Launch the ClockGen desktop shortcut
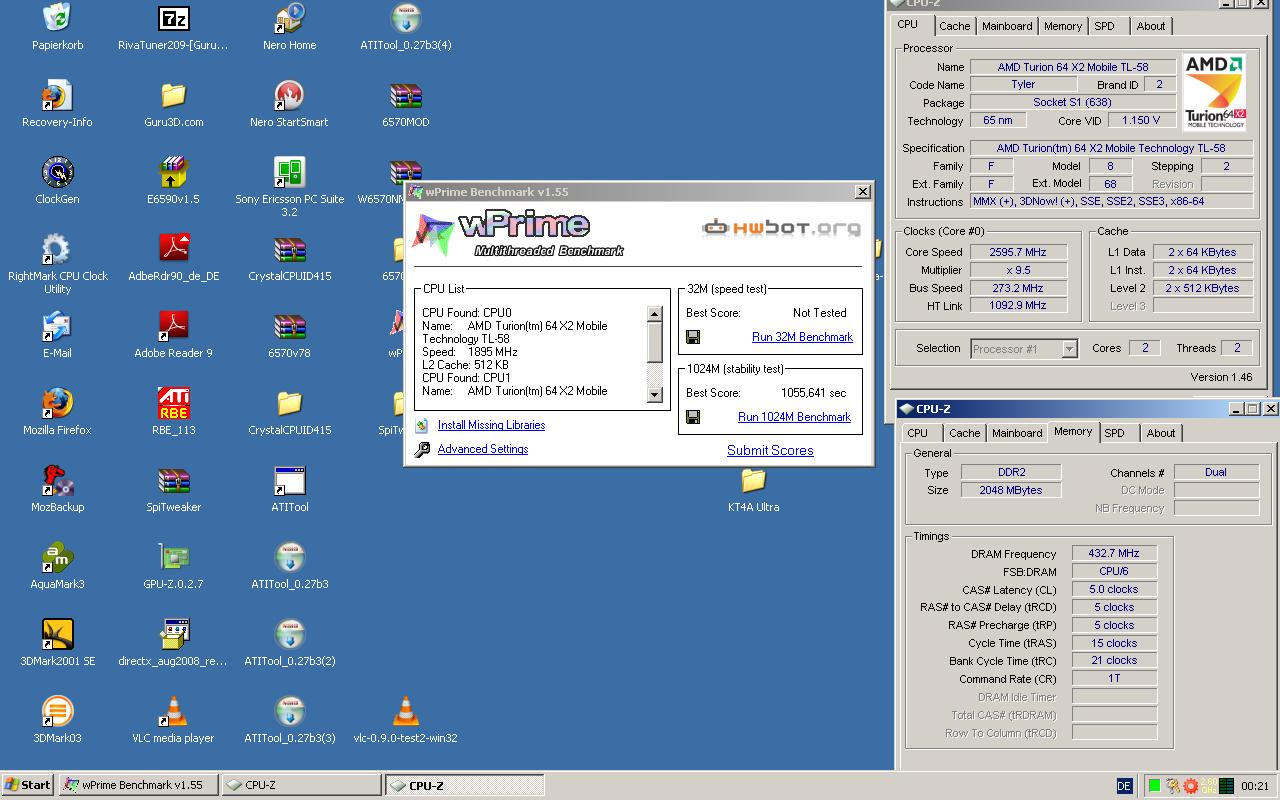This screenshot has width=1280, height=800. 57,172
